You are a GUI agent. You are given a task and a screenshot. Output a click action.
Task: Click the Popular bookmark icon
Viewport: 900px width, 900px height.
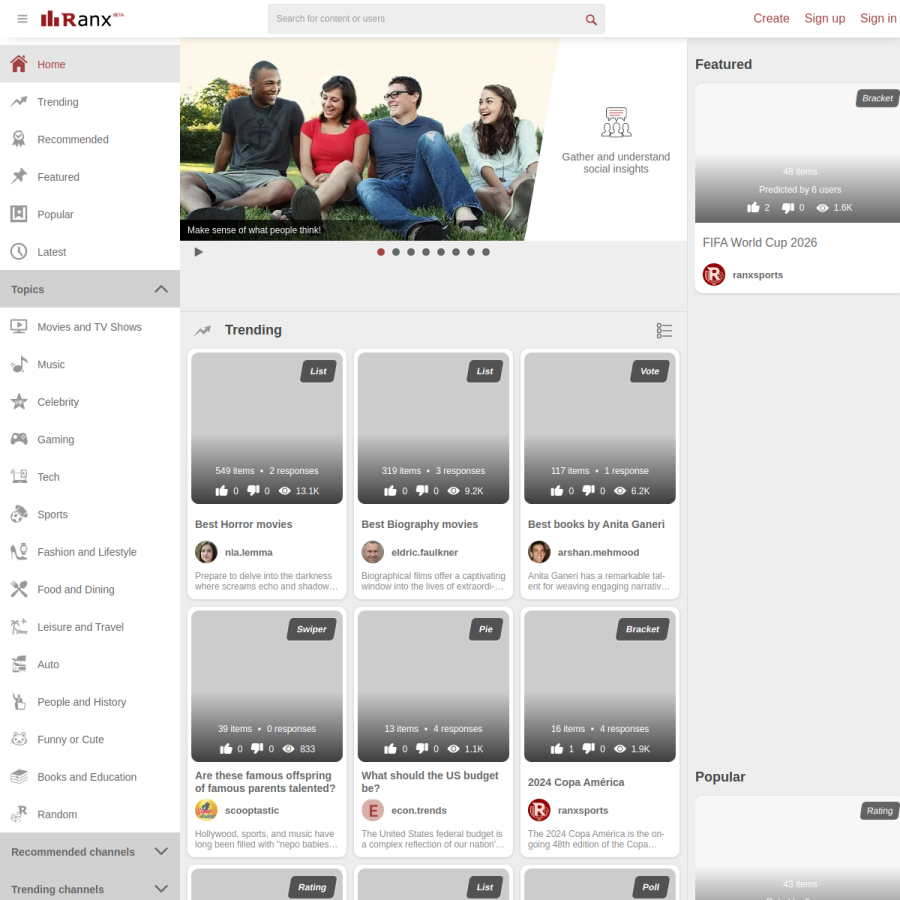tap(19, 214)
